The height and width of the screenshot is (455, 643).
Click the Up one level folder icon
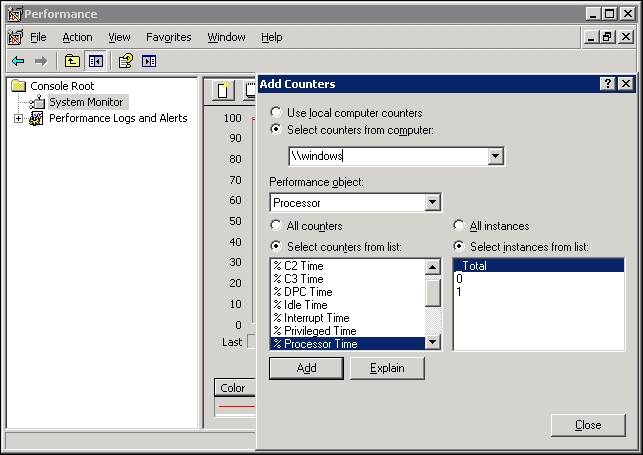pos(72,61)
